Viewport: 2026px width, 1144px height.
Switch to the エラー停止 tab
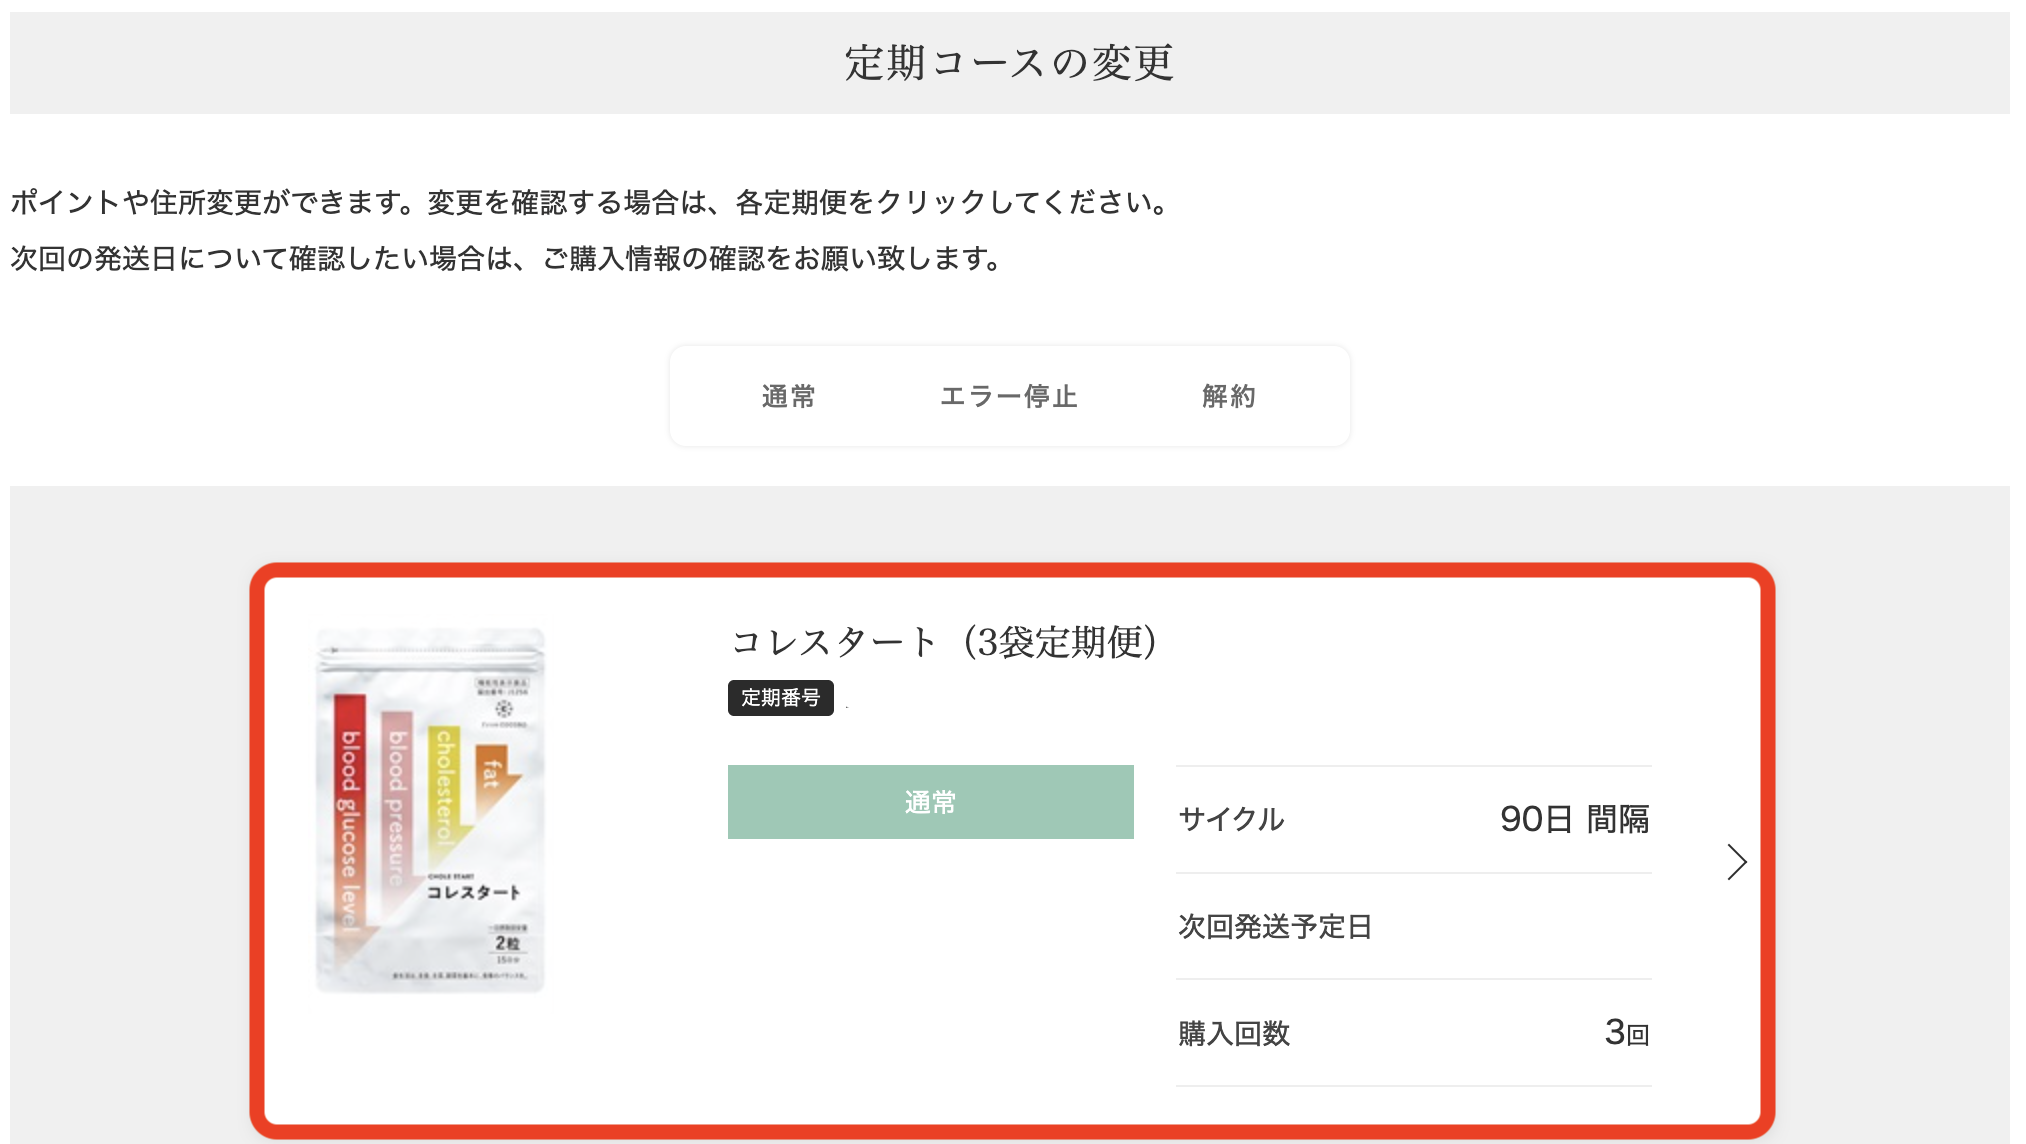click(1008, 397)
